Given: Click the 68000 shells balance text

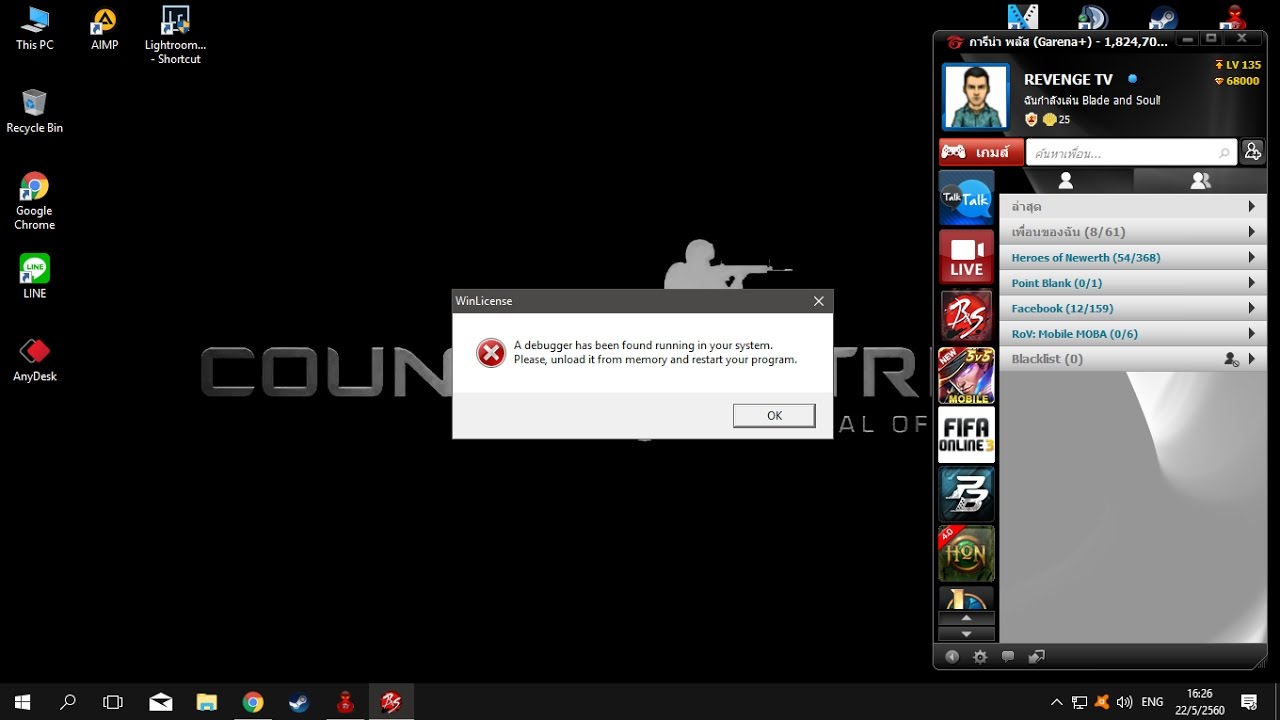Looking at the screenshot, I should click(x=1243, y=81).
